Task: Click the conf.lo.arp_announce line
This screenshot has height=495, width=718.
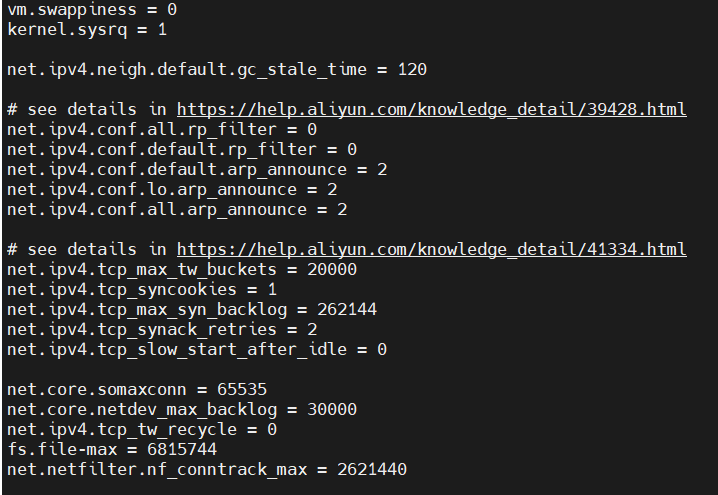Action: (172, 190)
